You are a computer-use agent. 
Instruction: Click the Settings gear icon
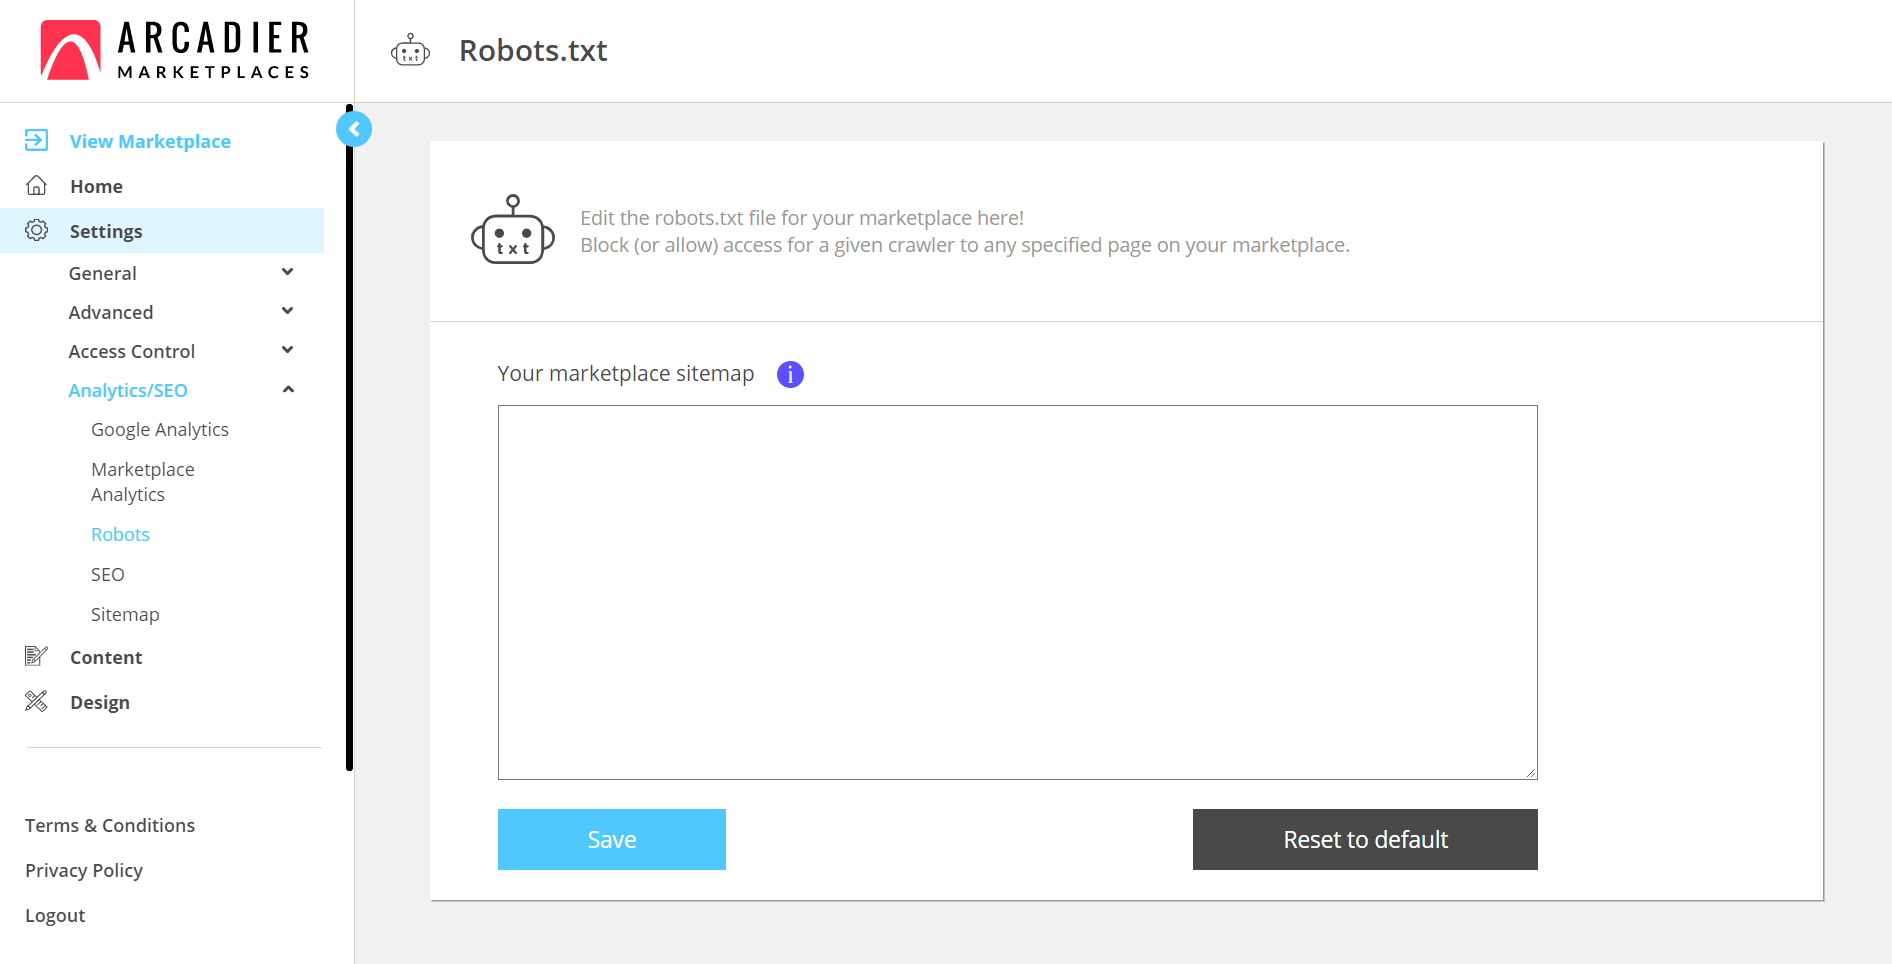click(36, 230)
